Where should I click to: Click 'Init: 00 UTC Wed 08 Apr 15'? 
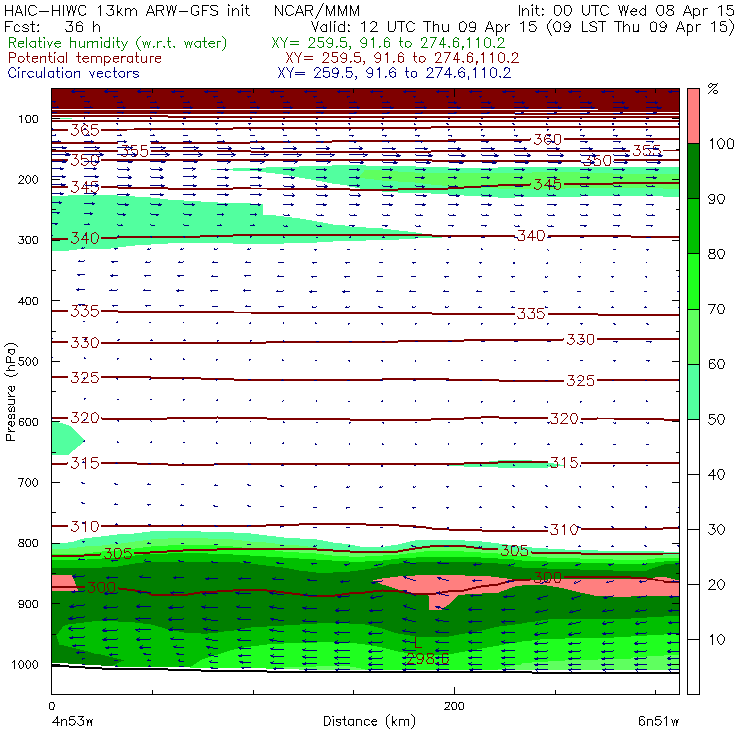[626, 10]
